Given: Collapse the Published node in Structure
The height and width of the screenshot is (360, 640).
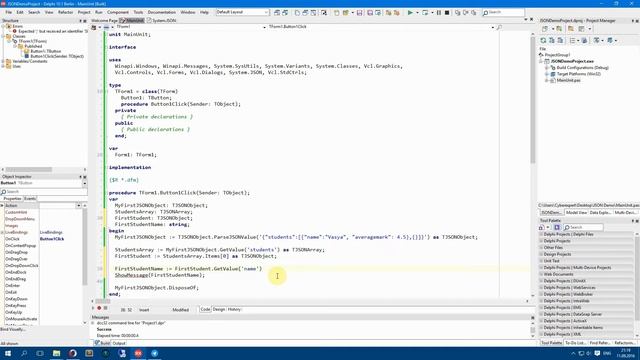Looking at the screenshot, I should coord(15,46).
